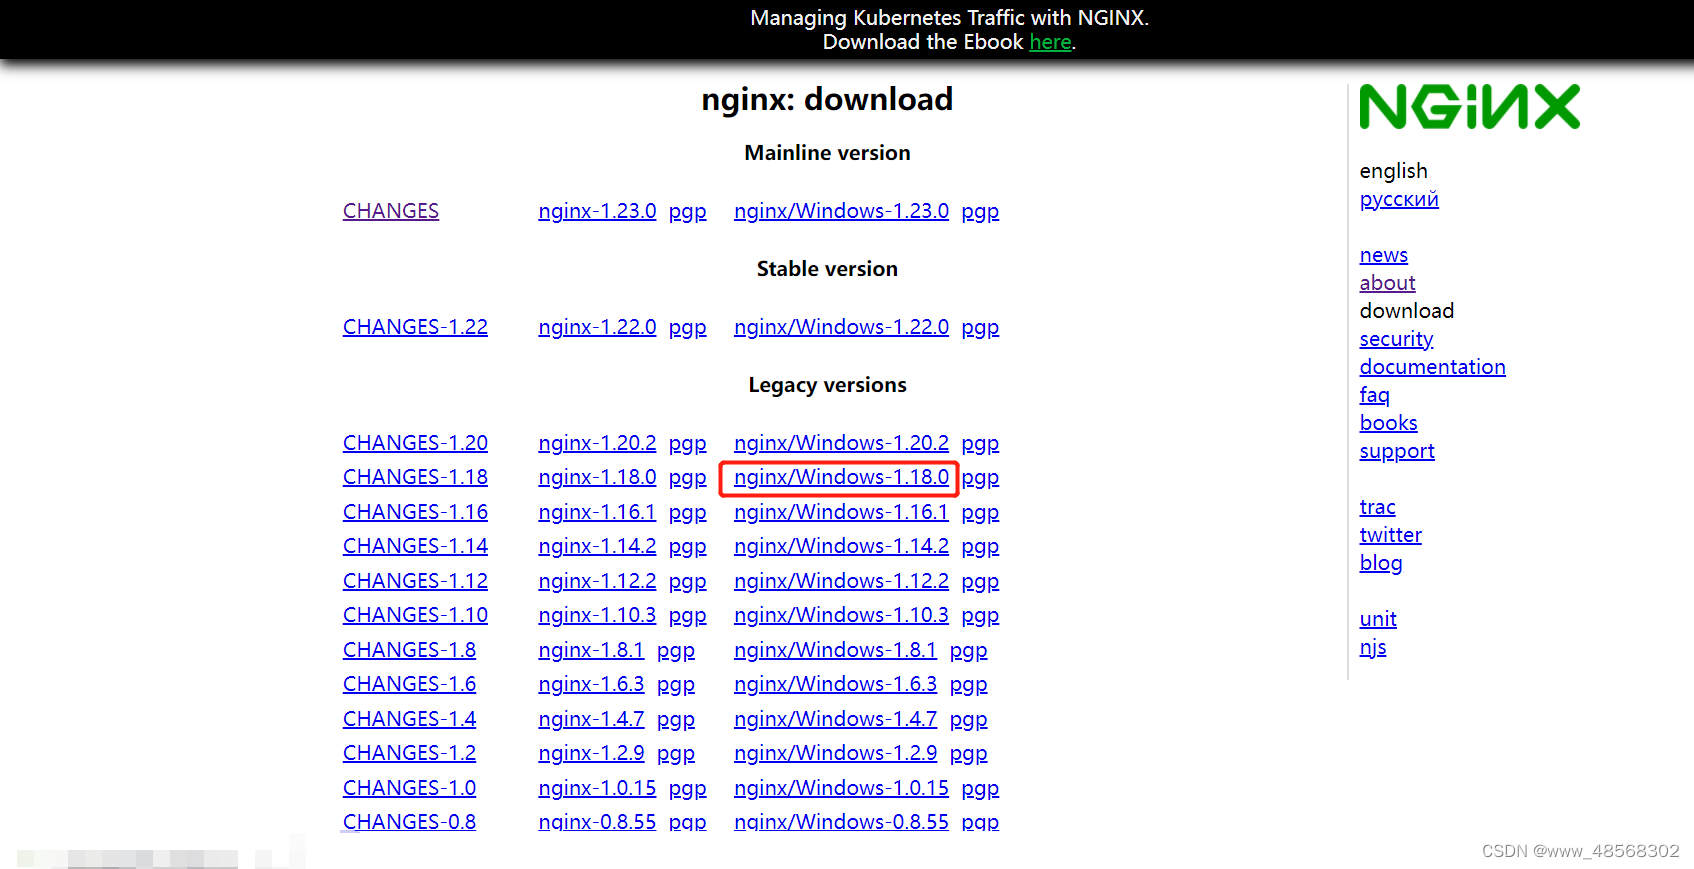Image resolution: width=1694 pixels, height=869 pixels.
Task: Open the trac link
Action: [1377, 507]
